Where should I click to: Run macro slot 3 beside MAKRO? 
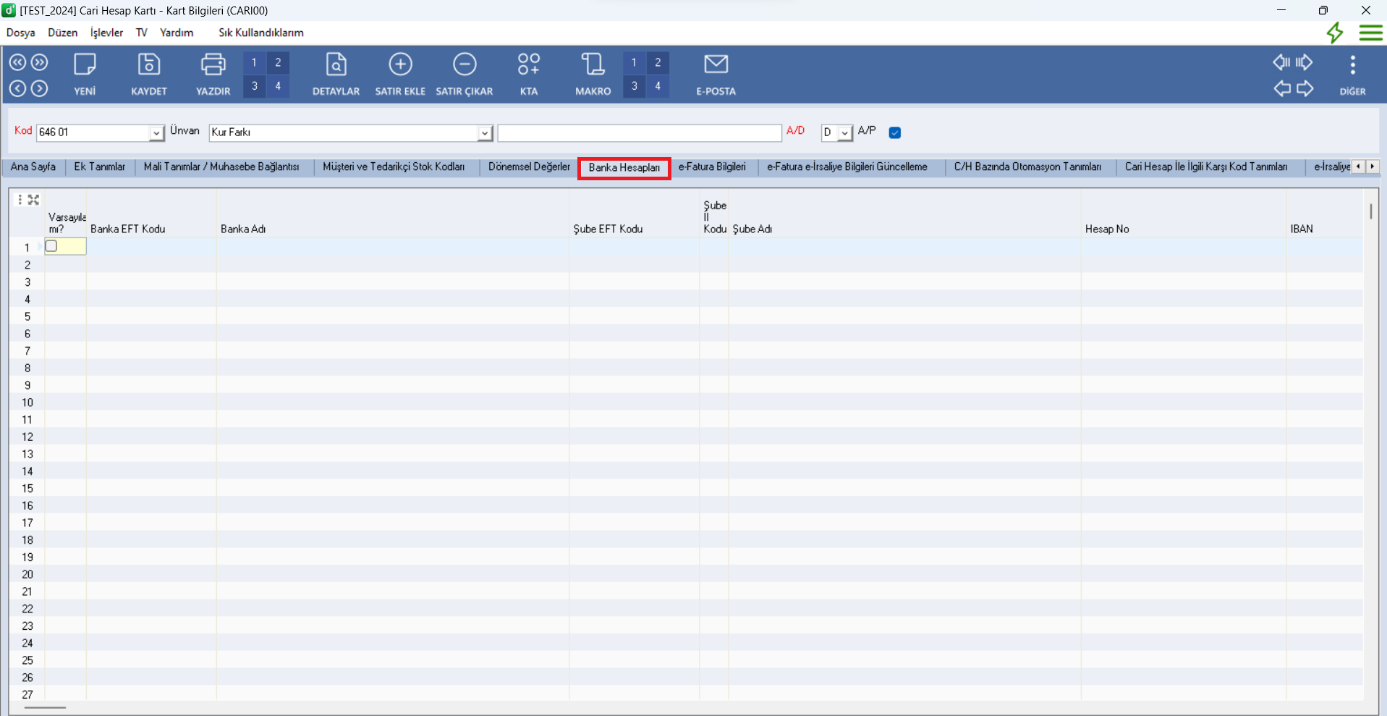(x=633, y=87)
